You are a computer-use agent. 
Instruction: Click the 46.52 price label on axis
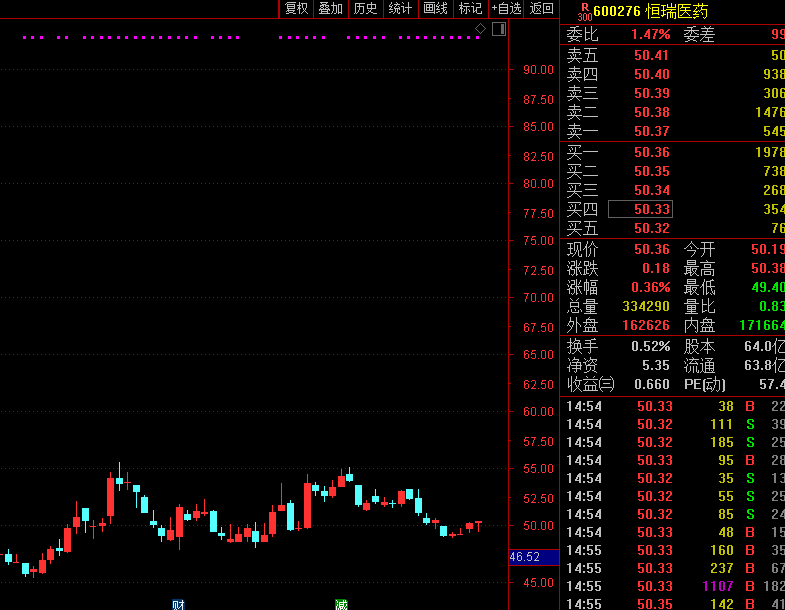[525, 557]
